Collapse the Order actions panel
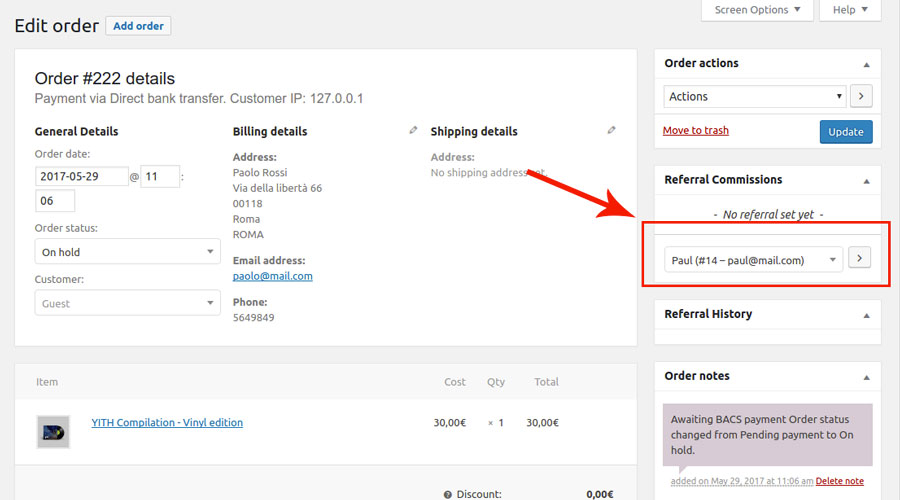 tap(866, 64)
